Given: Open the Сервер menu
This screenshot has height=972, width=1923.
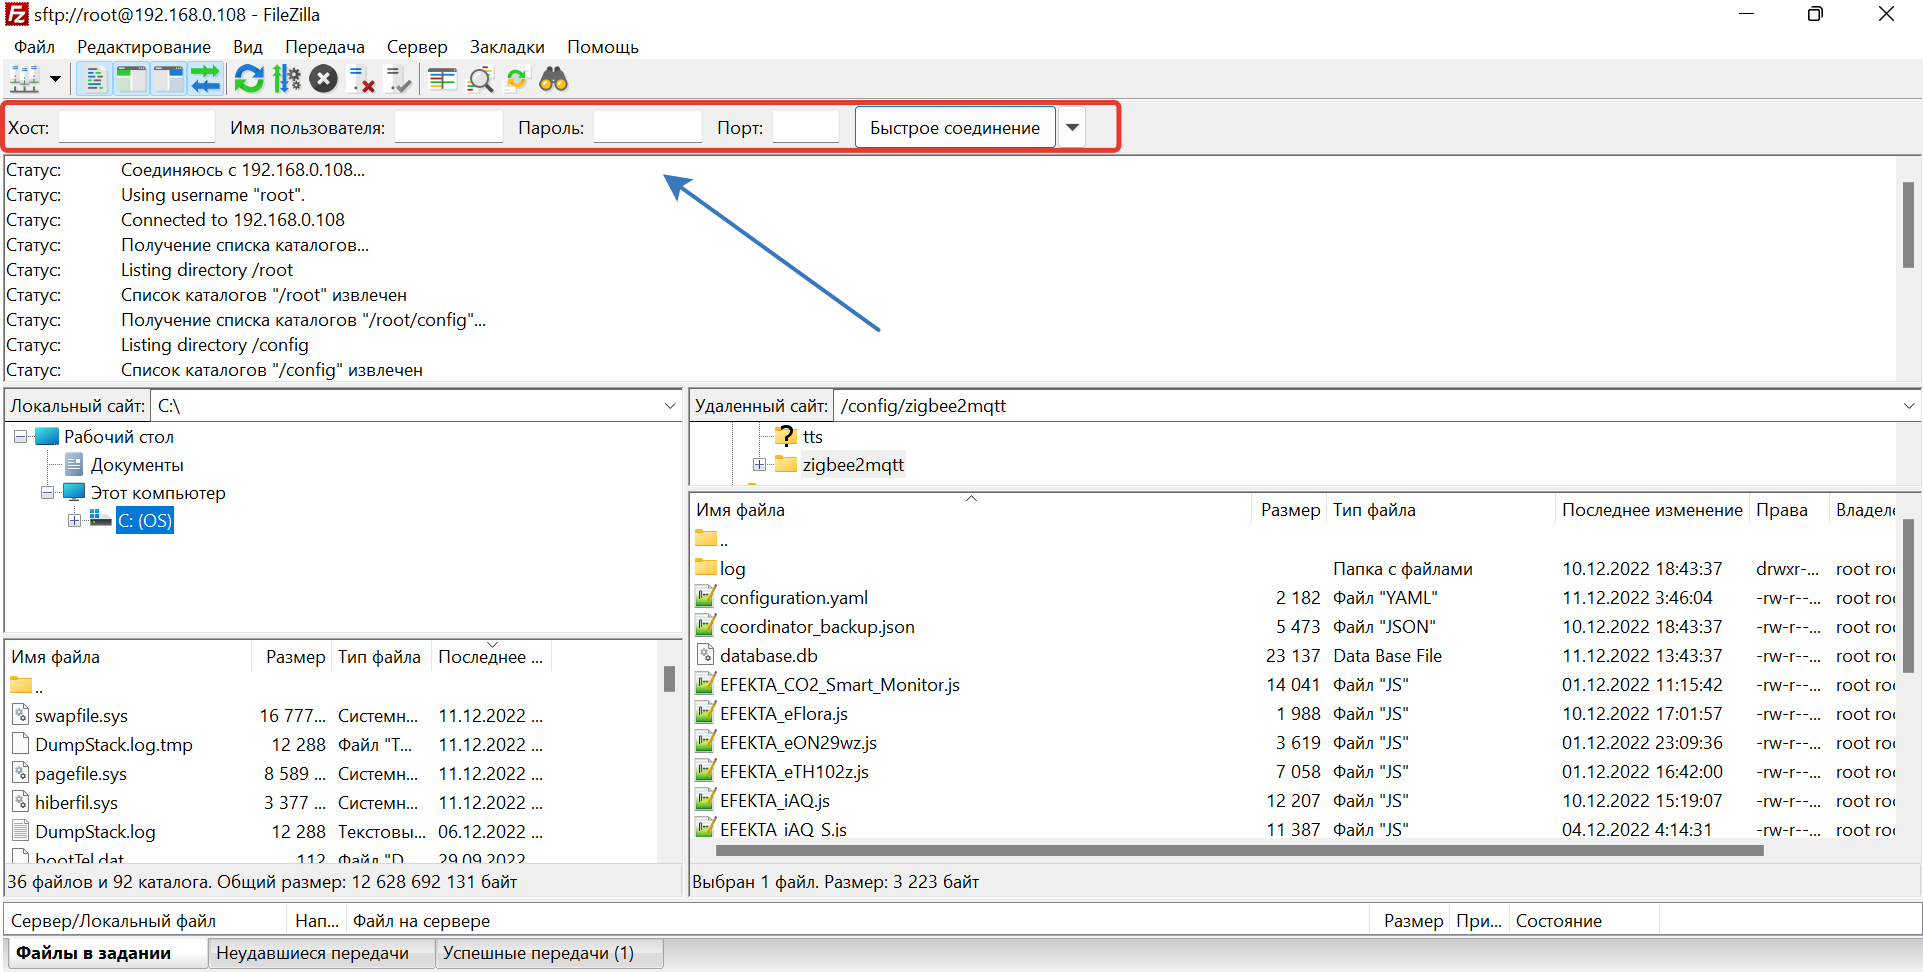Looking at the screenshot, I should pos(417,47).
